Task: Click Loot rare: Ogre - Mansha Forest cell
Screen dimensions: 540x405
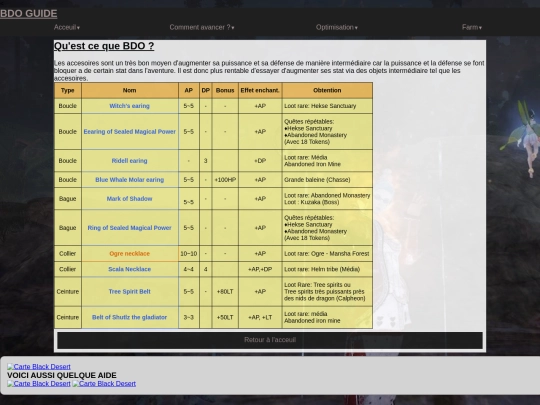Action: 327,253
